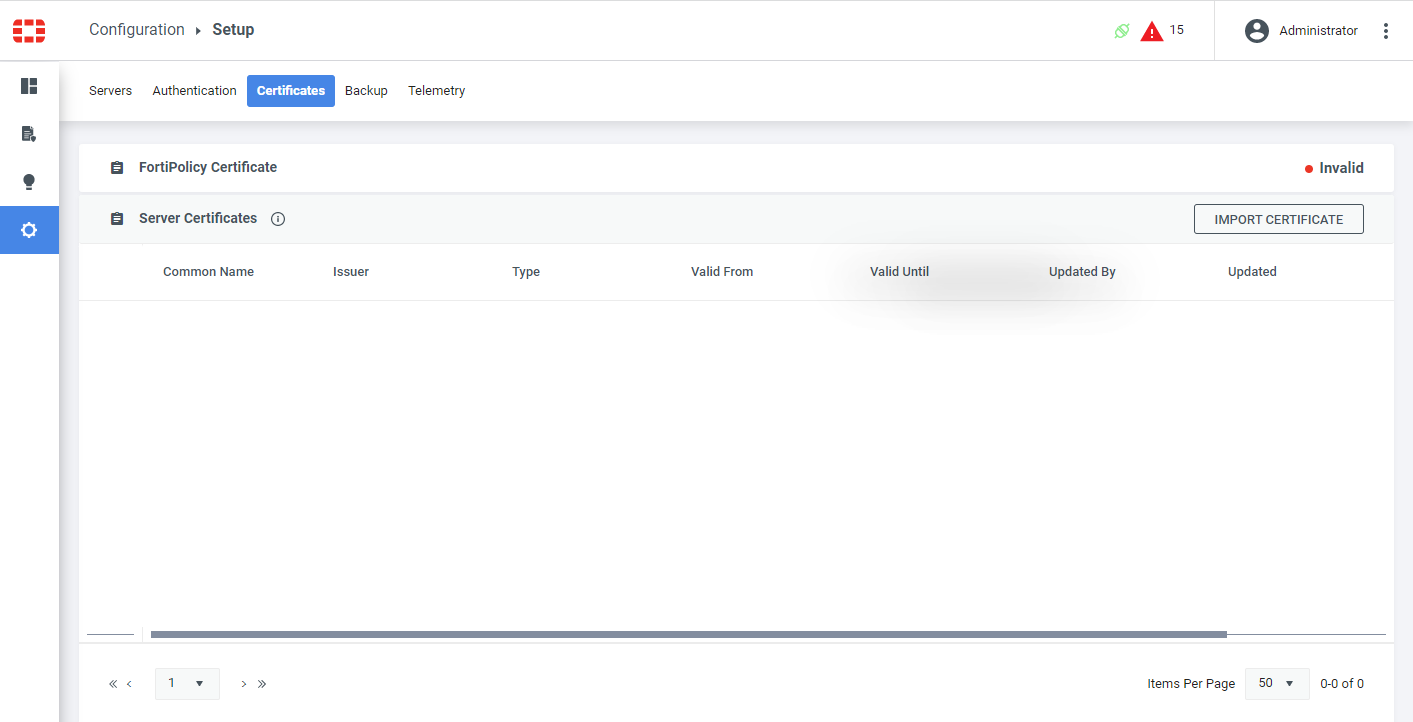The height and width of the screenshot is (722, 1413).
Task: Open the gear settings icon in sidebar
Action: 29,230
